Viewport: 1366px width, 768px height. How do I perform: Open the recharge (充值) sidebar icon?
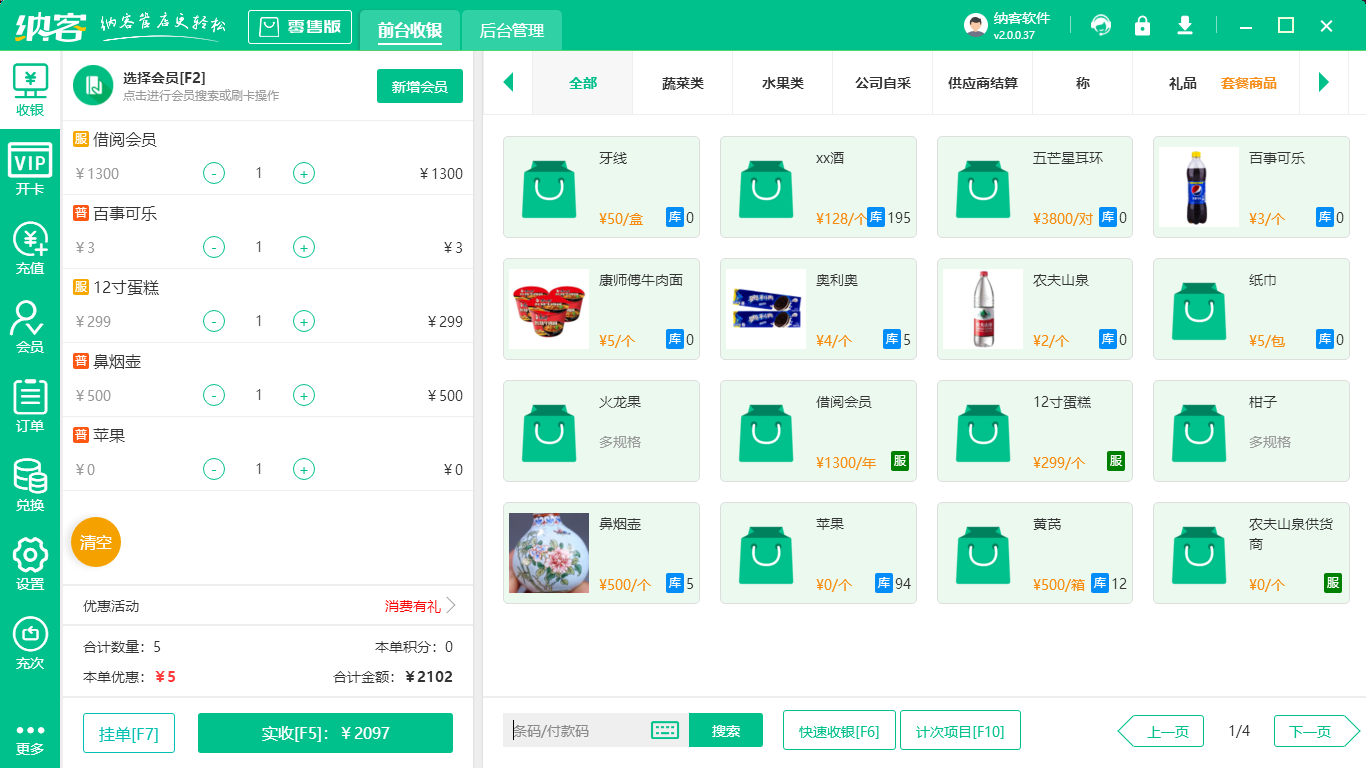point(30,247)
